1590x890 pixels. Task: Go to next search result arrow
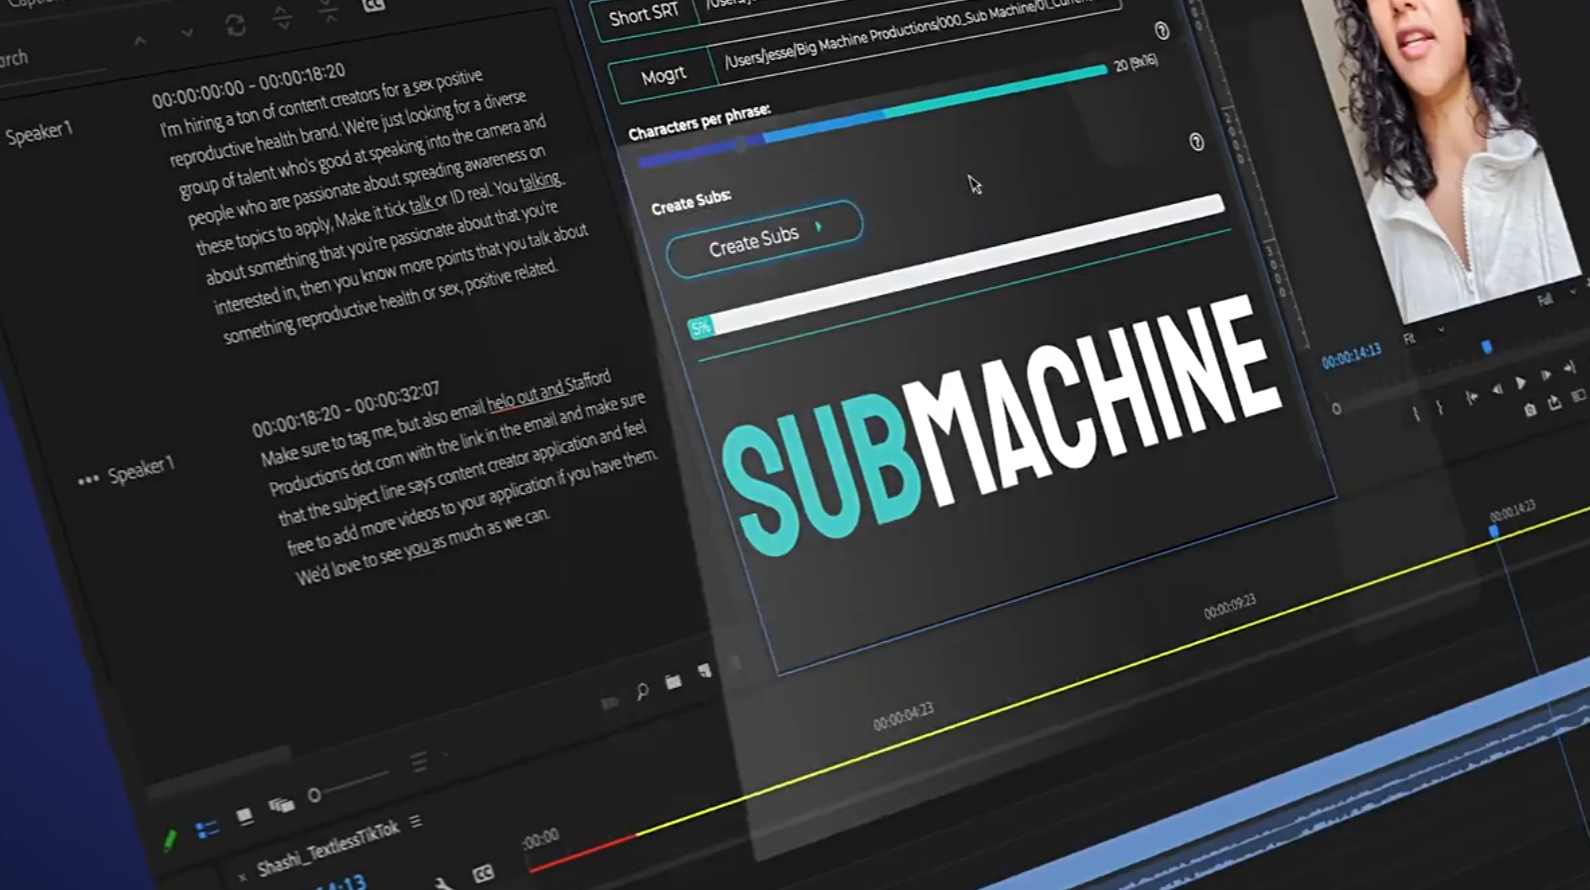click(187, 32)
